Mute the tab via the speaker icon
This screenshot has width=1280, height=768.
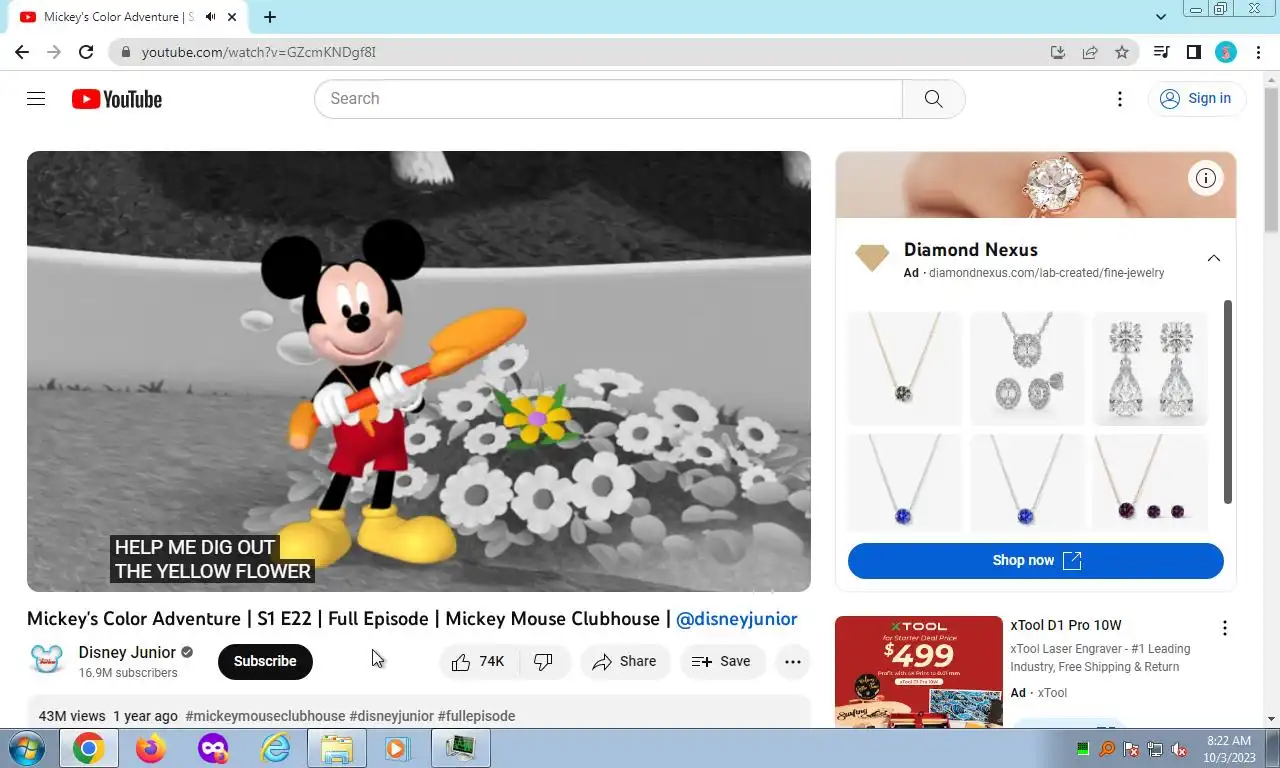coord(211,17)
